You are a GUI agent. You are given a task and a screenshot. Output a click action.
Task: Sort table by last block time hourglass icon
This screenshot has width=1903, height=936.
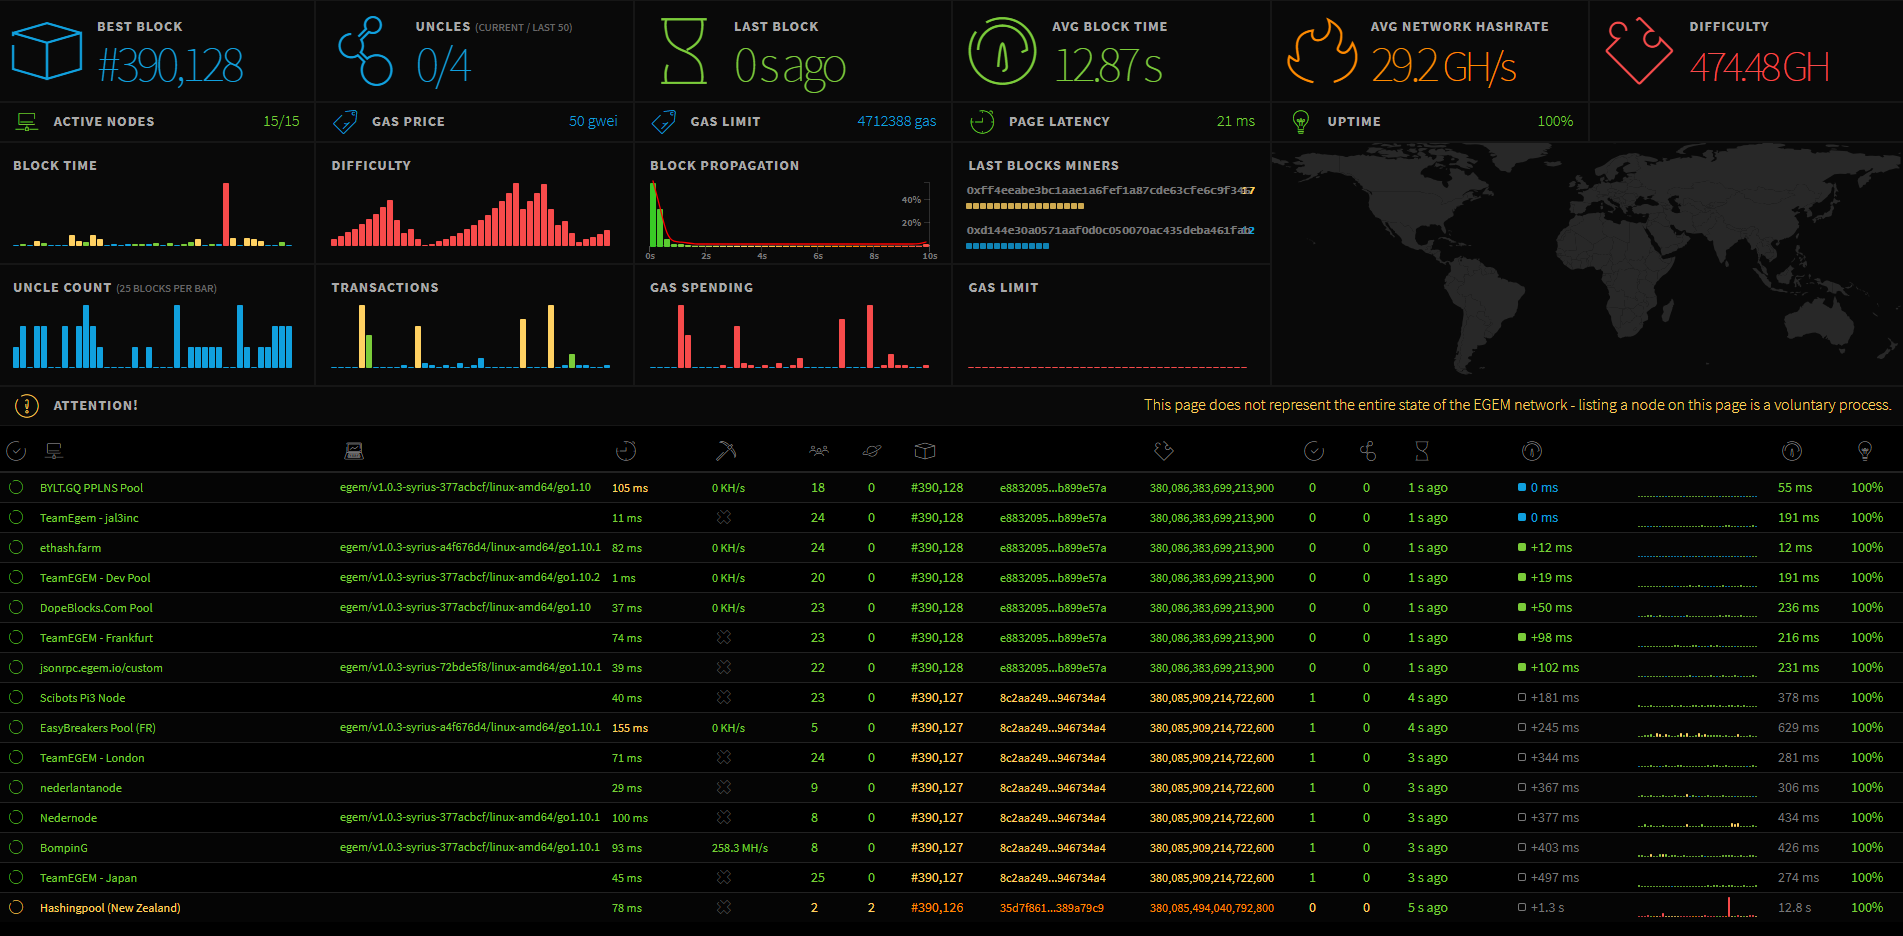1422,451
